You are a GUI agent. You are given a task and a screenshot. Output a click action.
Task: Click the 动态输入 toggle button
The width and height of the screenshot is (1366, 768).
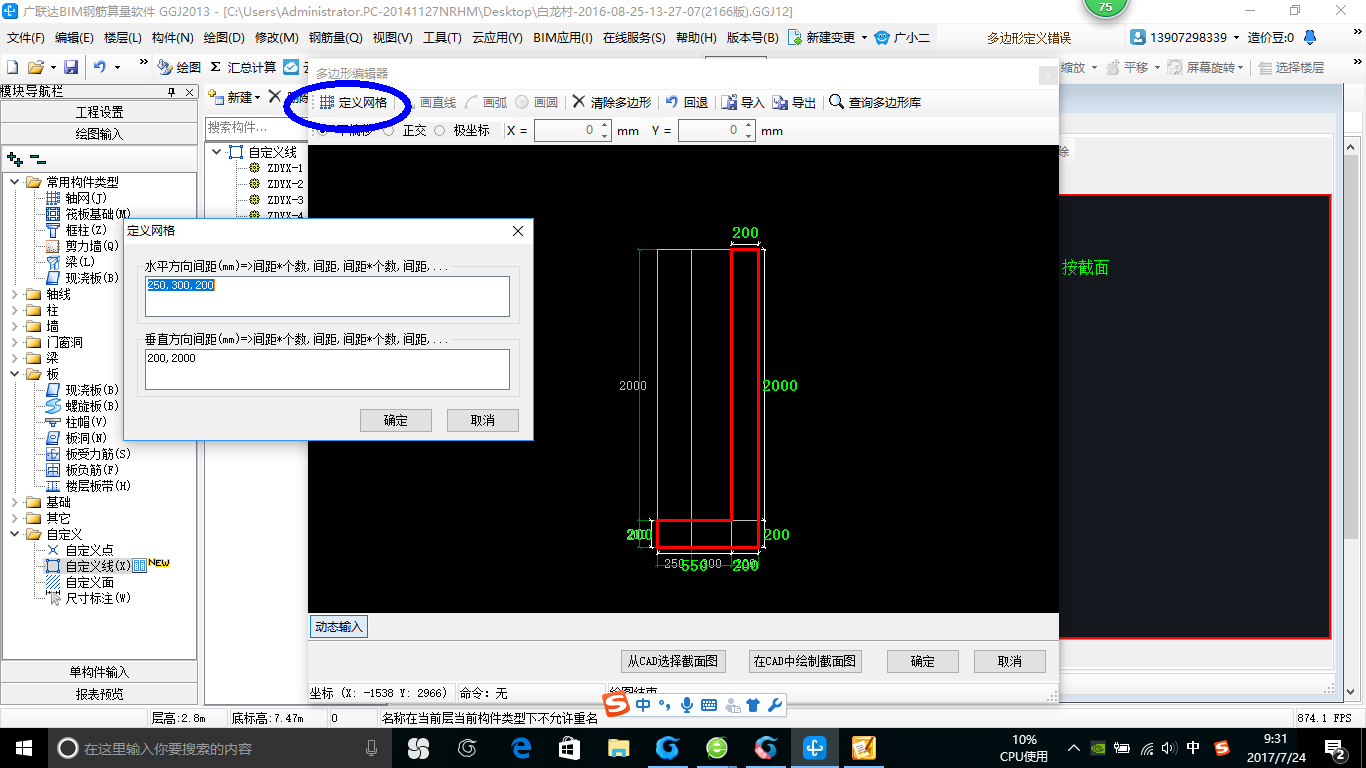(339, 627)
